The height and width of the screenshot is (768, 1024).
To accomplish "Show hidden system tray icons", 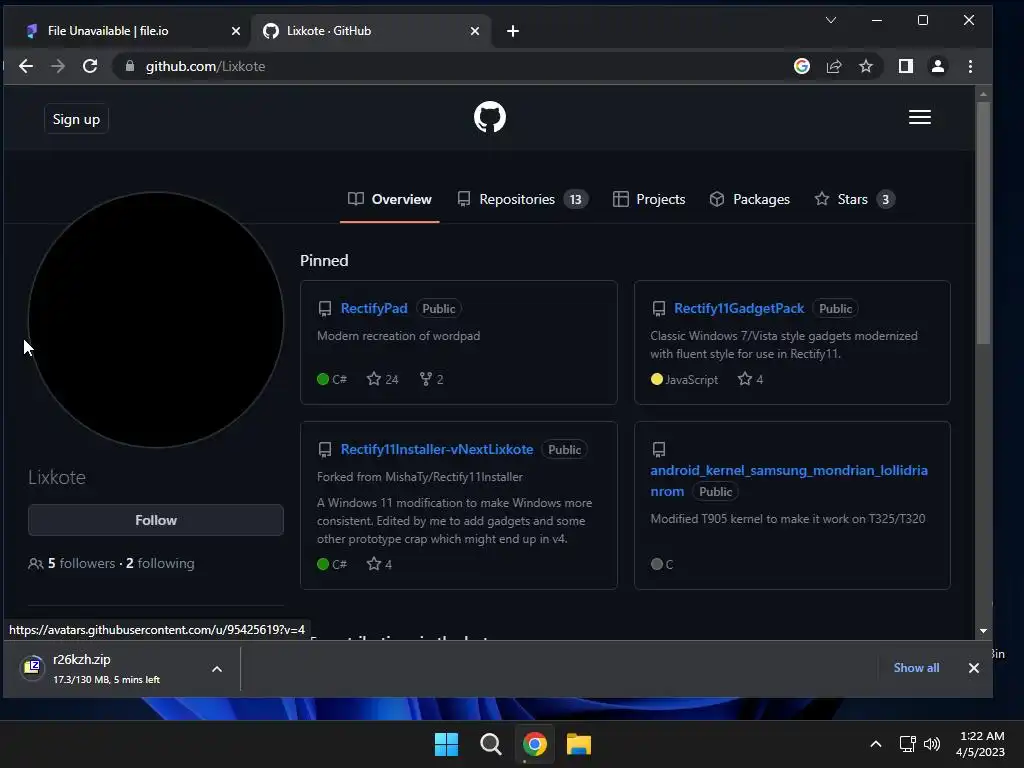I will (876, 744).
